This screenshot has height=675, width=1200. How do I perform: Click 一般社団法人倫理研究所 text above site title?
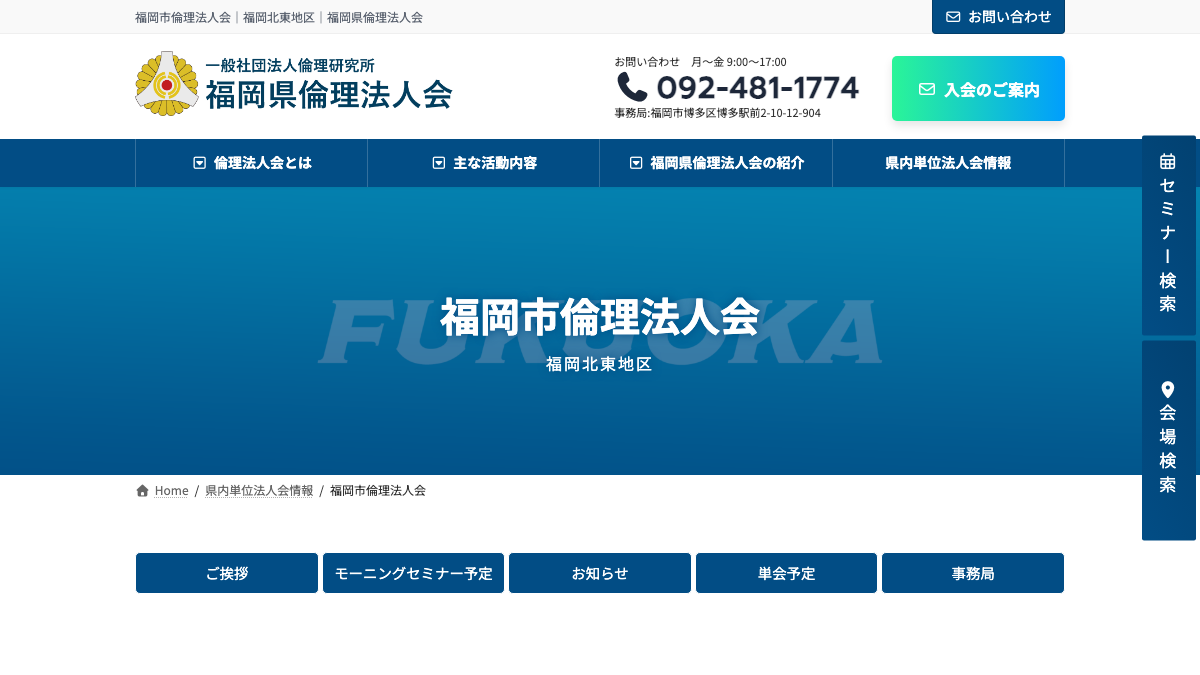[x=290, y=65]
